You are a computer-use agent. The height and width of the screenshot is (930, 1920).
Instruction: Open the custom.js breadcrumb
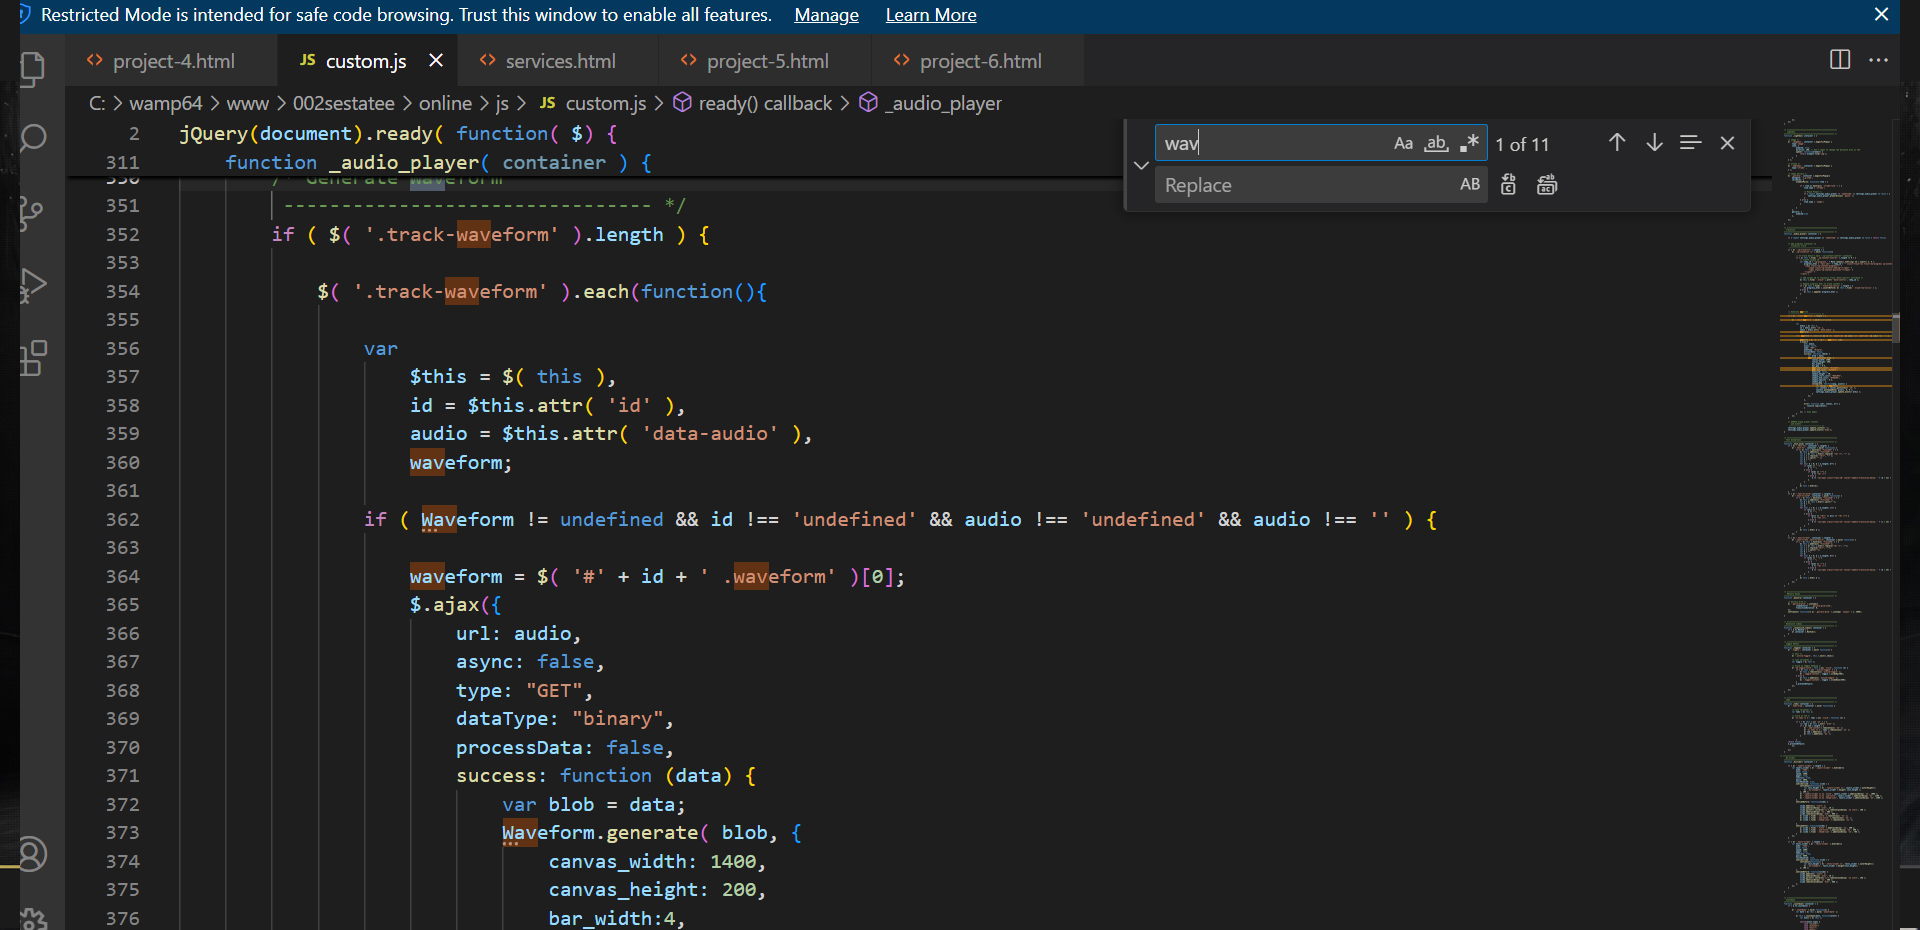[x=593, y=103]
